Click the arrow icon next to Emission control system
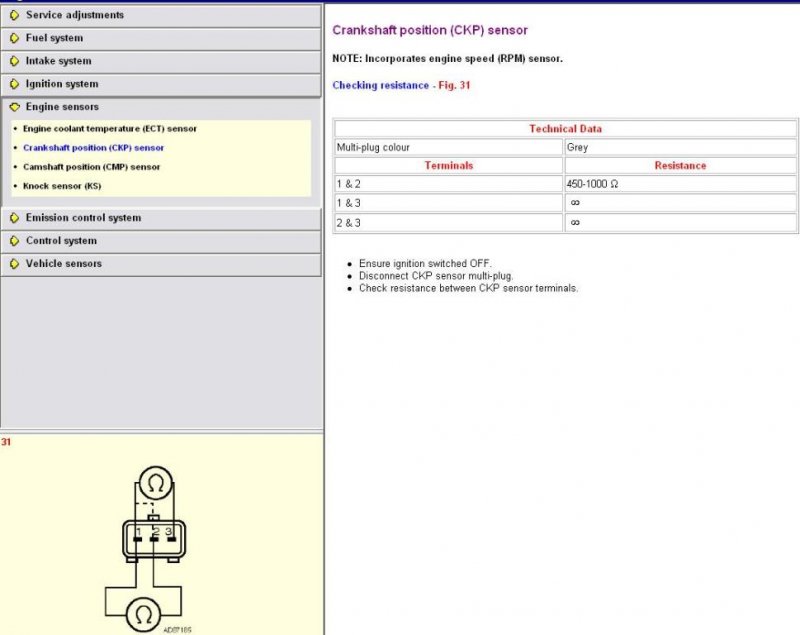Viewport: 800px width, 635px height. tap(14, 218)
